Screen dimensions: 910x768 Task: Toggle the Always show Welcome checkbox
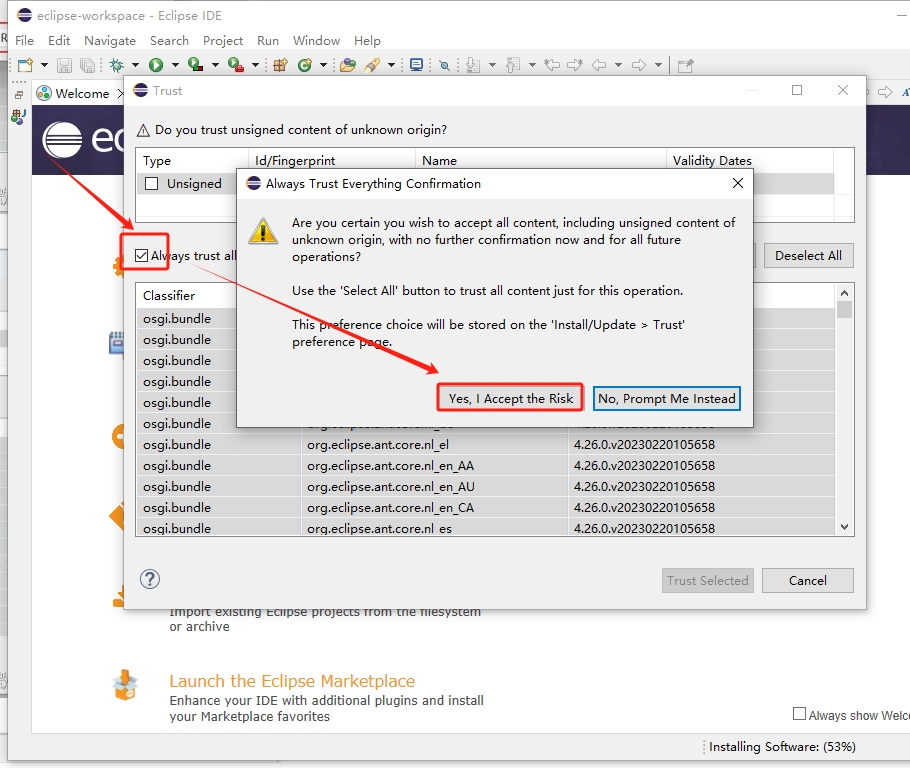click(799, 713)
